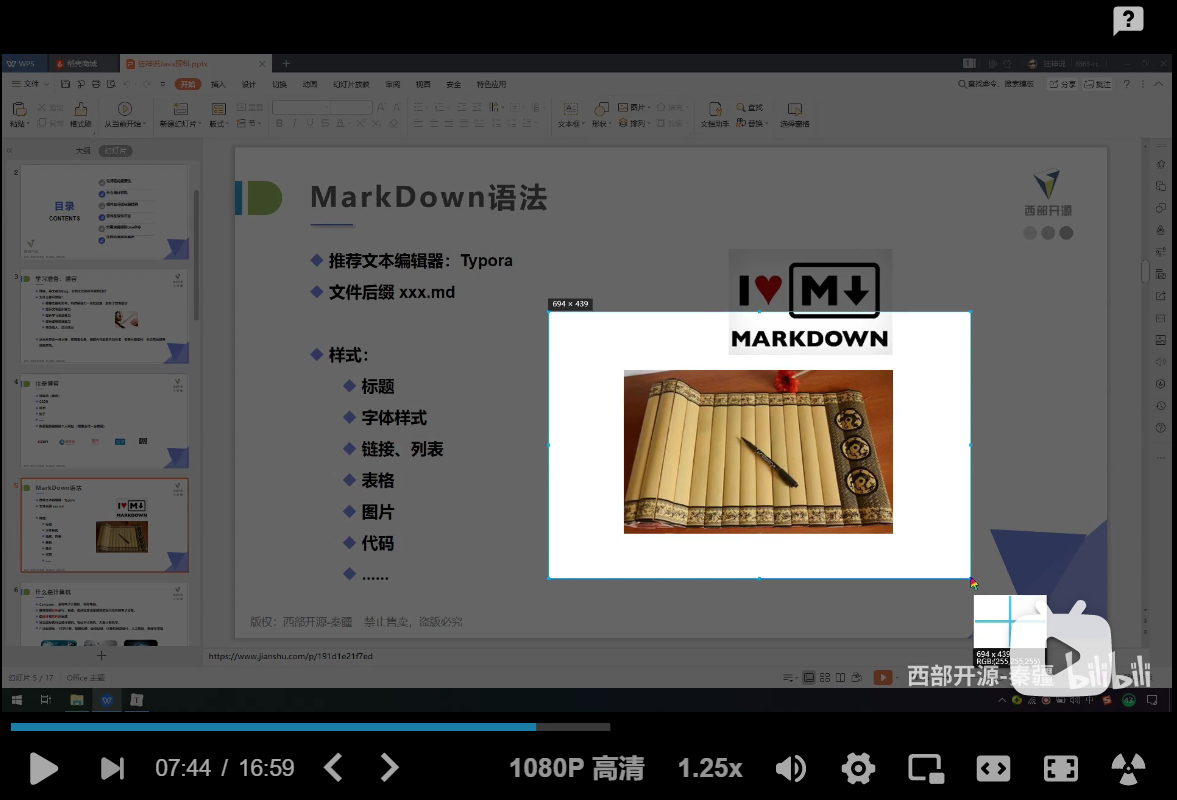Click the 粘贴 paste icon
The image size is (1177, 800).
pyautogui.click(x=20, y=110)
